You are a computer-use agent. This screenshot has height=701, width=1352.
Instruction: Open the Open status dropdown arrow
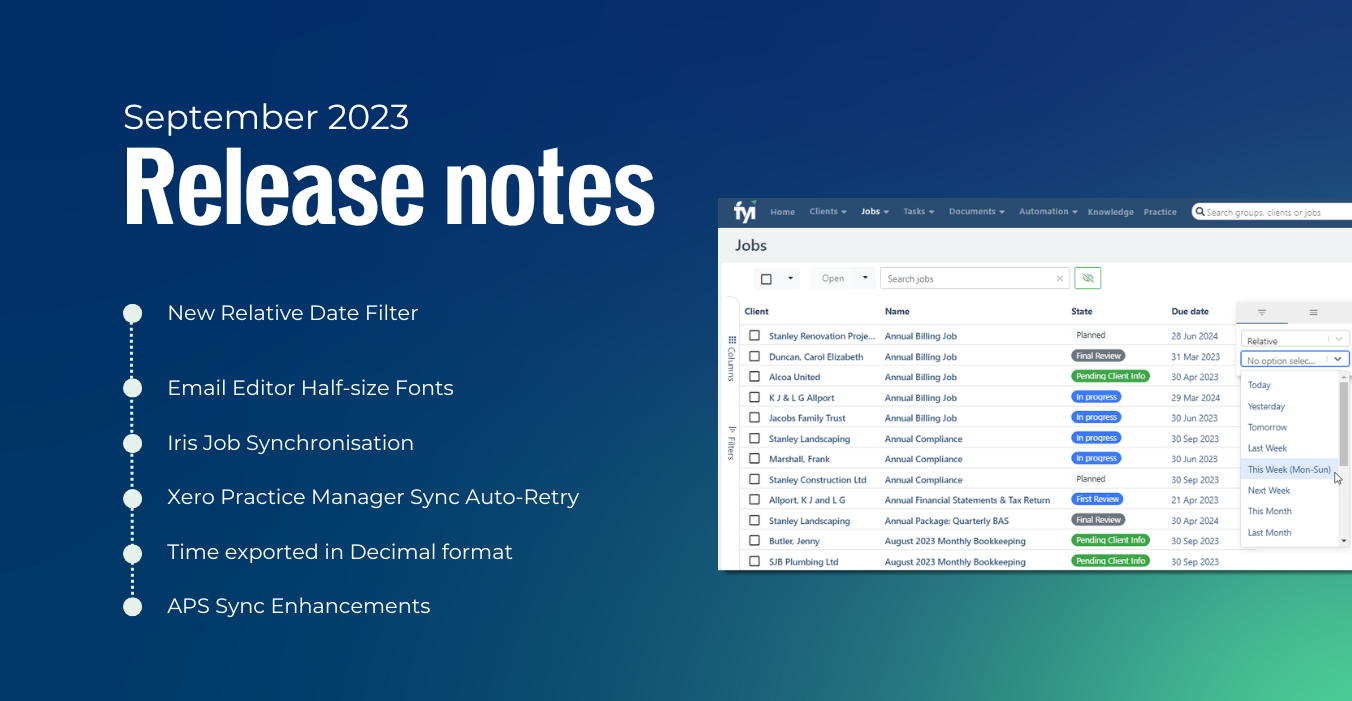[865, 278]
